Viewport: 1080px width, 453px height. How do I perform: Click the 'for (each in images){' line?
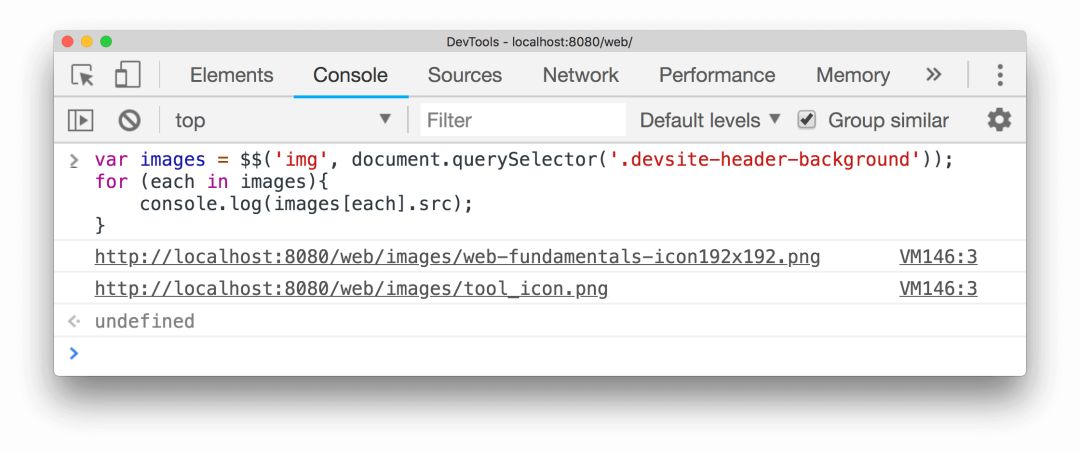point(212,182)
